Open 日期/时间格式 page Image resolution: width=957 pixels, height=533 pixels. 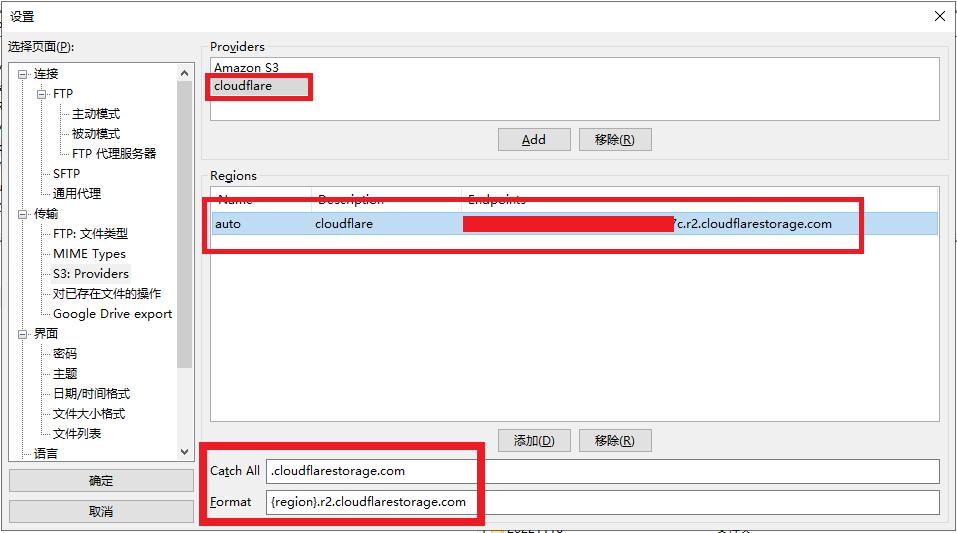pos(92,394)
